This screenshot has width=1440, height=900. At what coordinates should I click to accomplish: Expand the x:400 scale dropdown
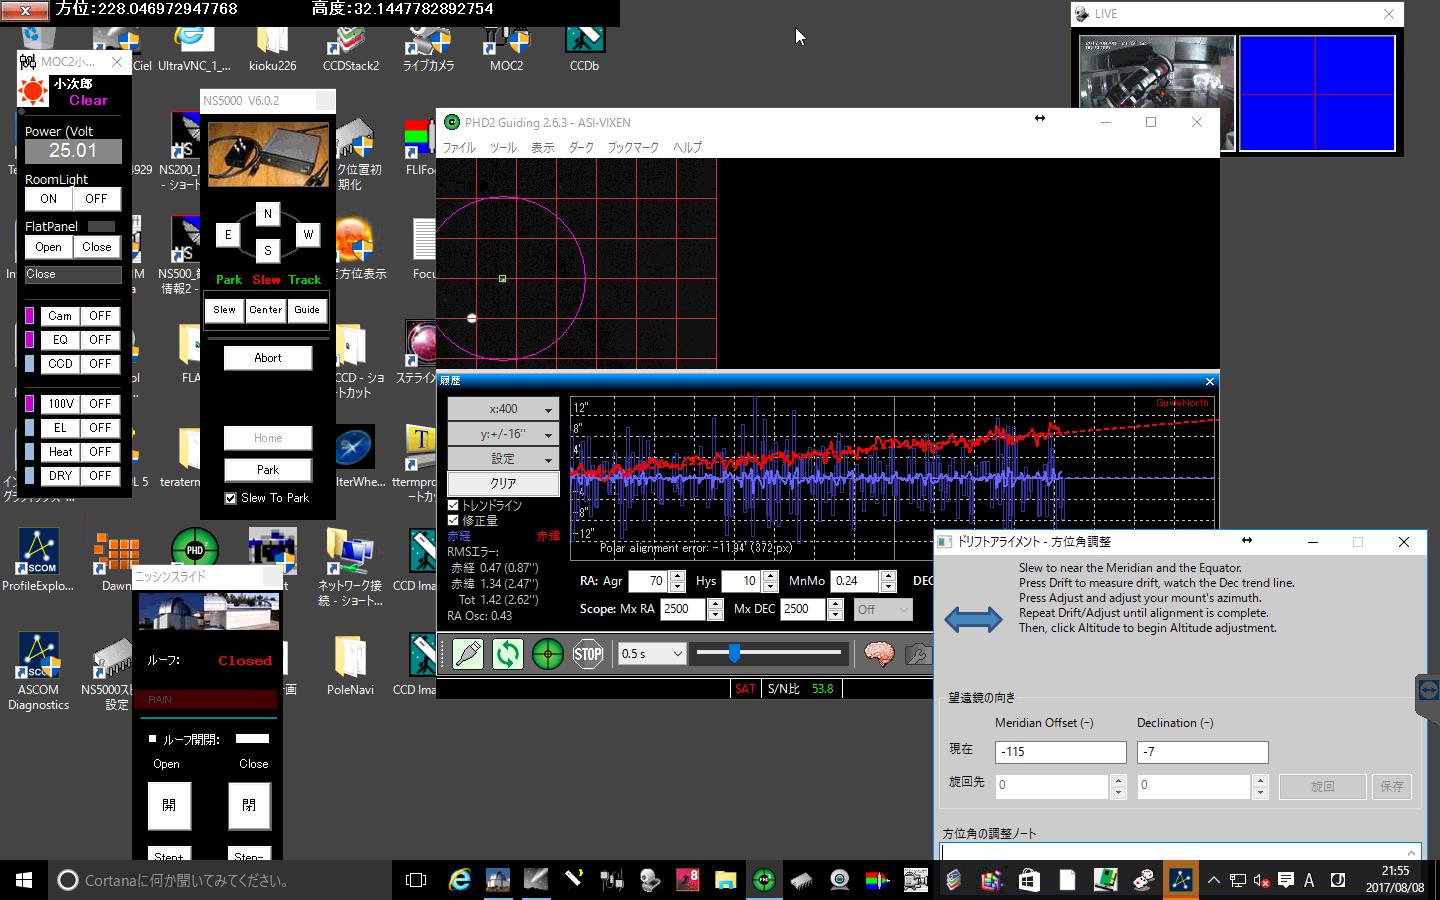pos(503,409)
